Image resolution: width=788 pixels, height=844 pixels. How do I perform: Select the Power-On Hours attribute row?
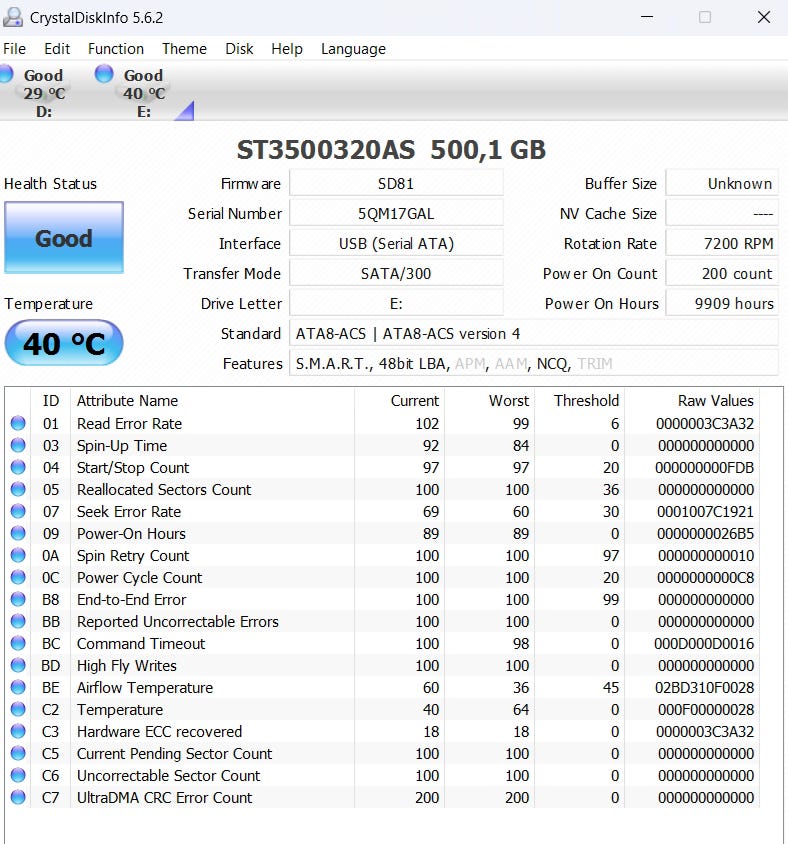[x=131, y=534]
